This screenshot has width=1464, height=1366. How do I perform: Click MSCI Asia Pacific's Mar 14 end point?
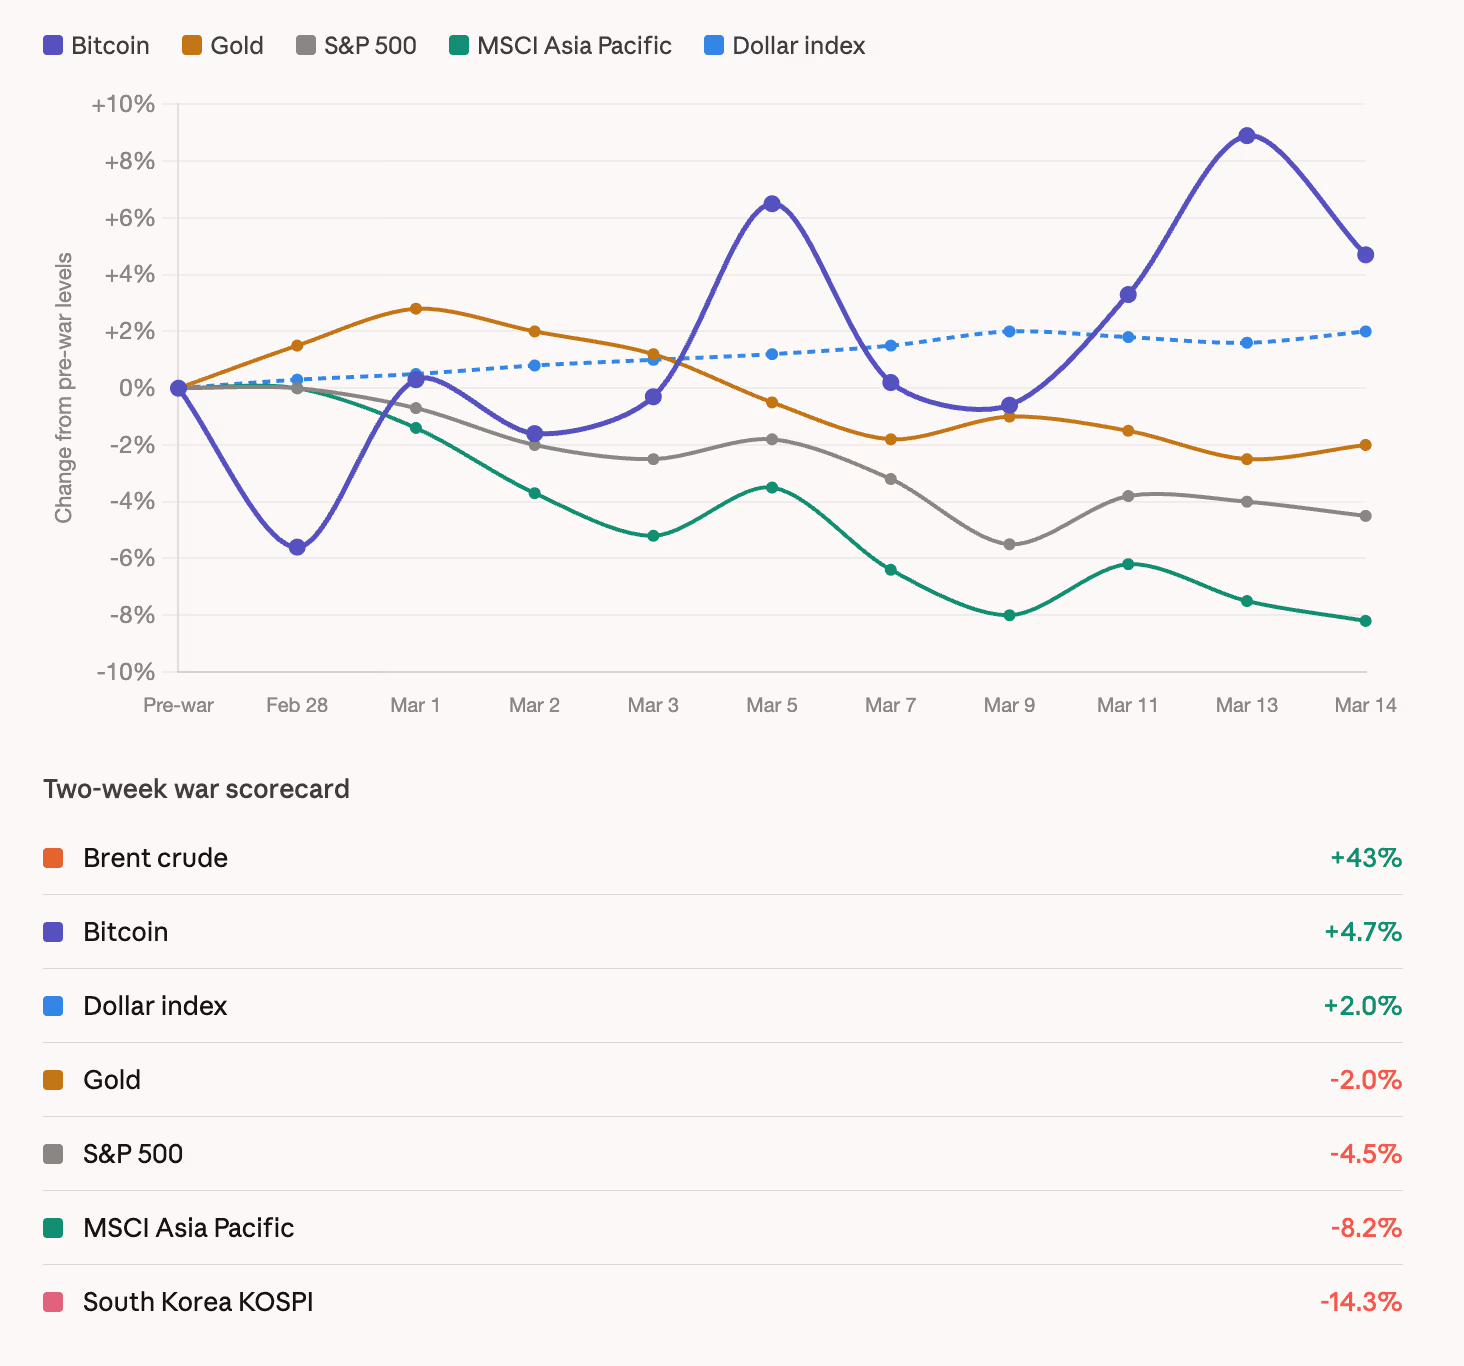click(x=1366, y=621)
